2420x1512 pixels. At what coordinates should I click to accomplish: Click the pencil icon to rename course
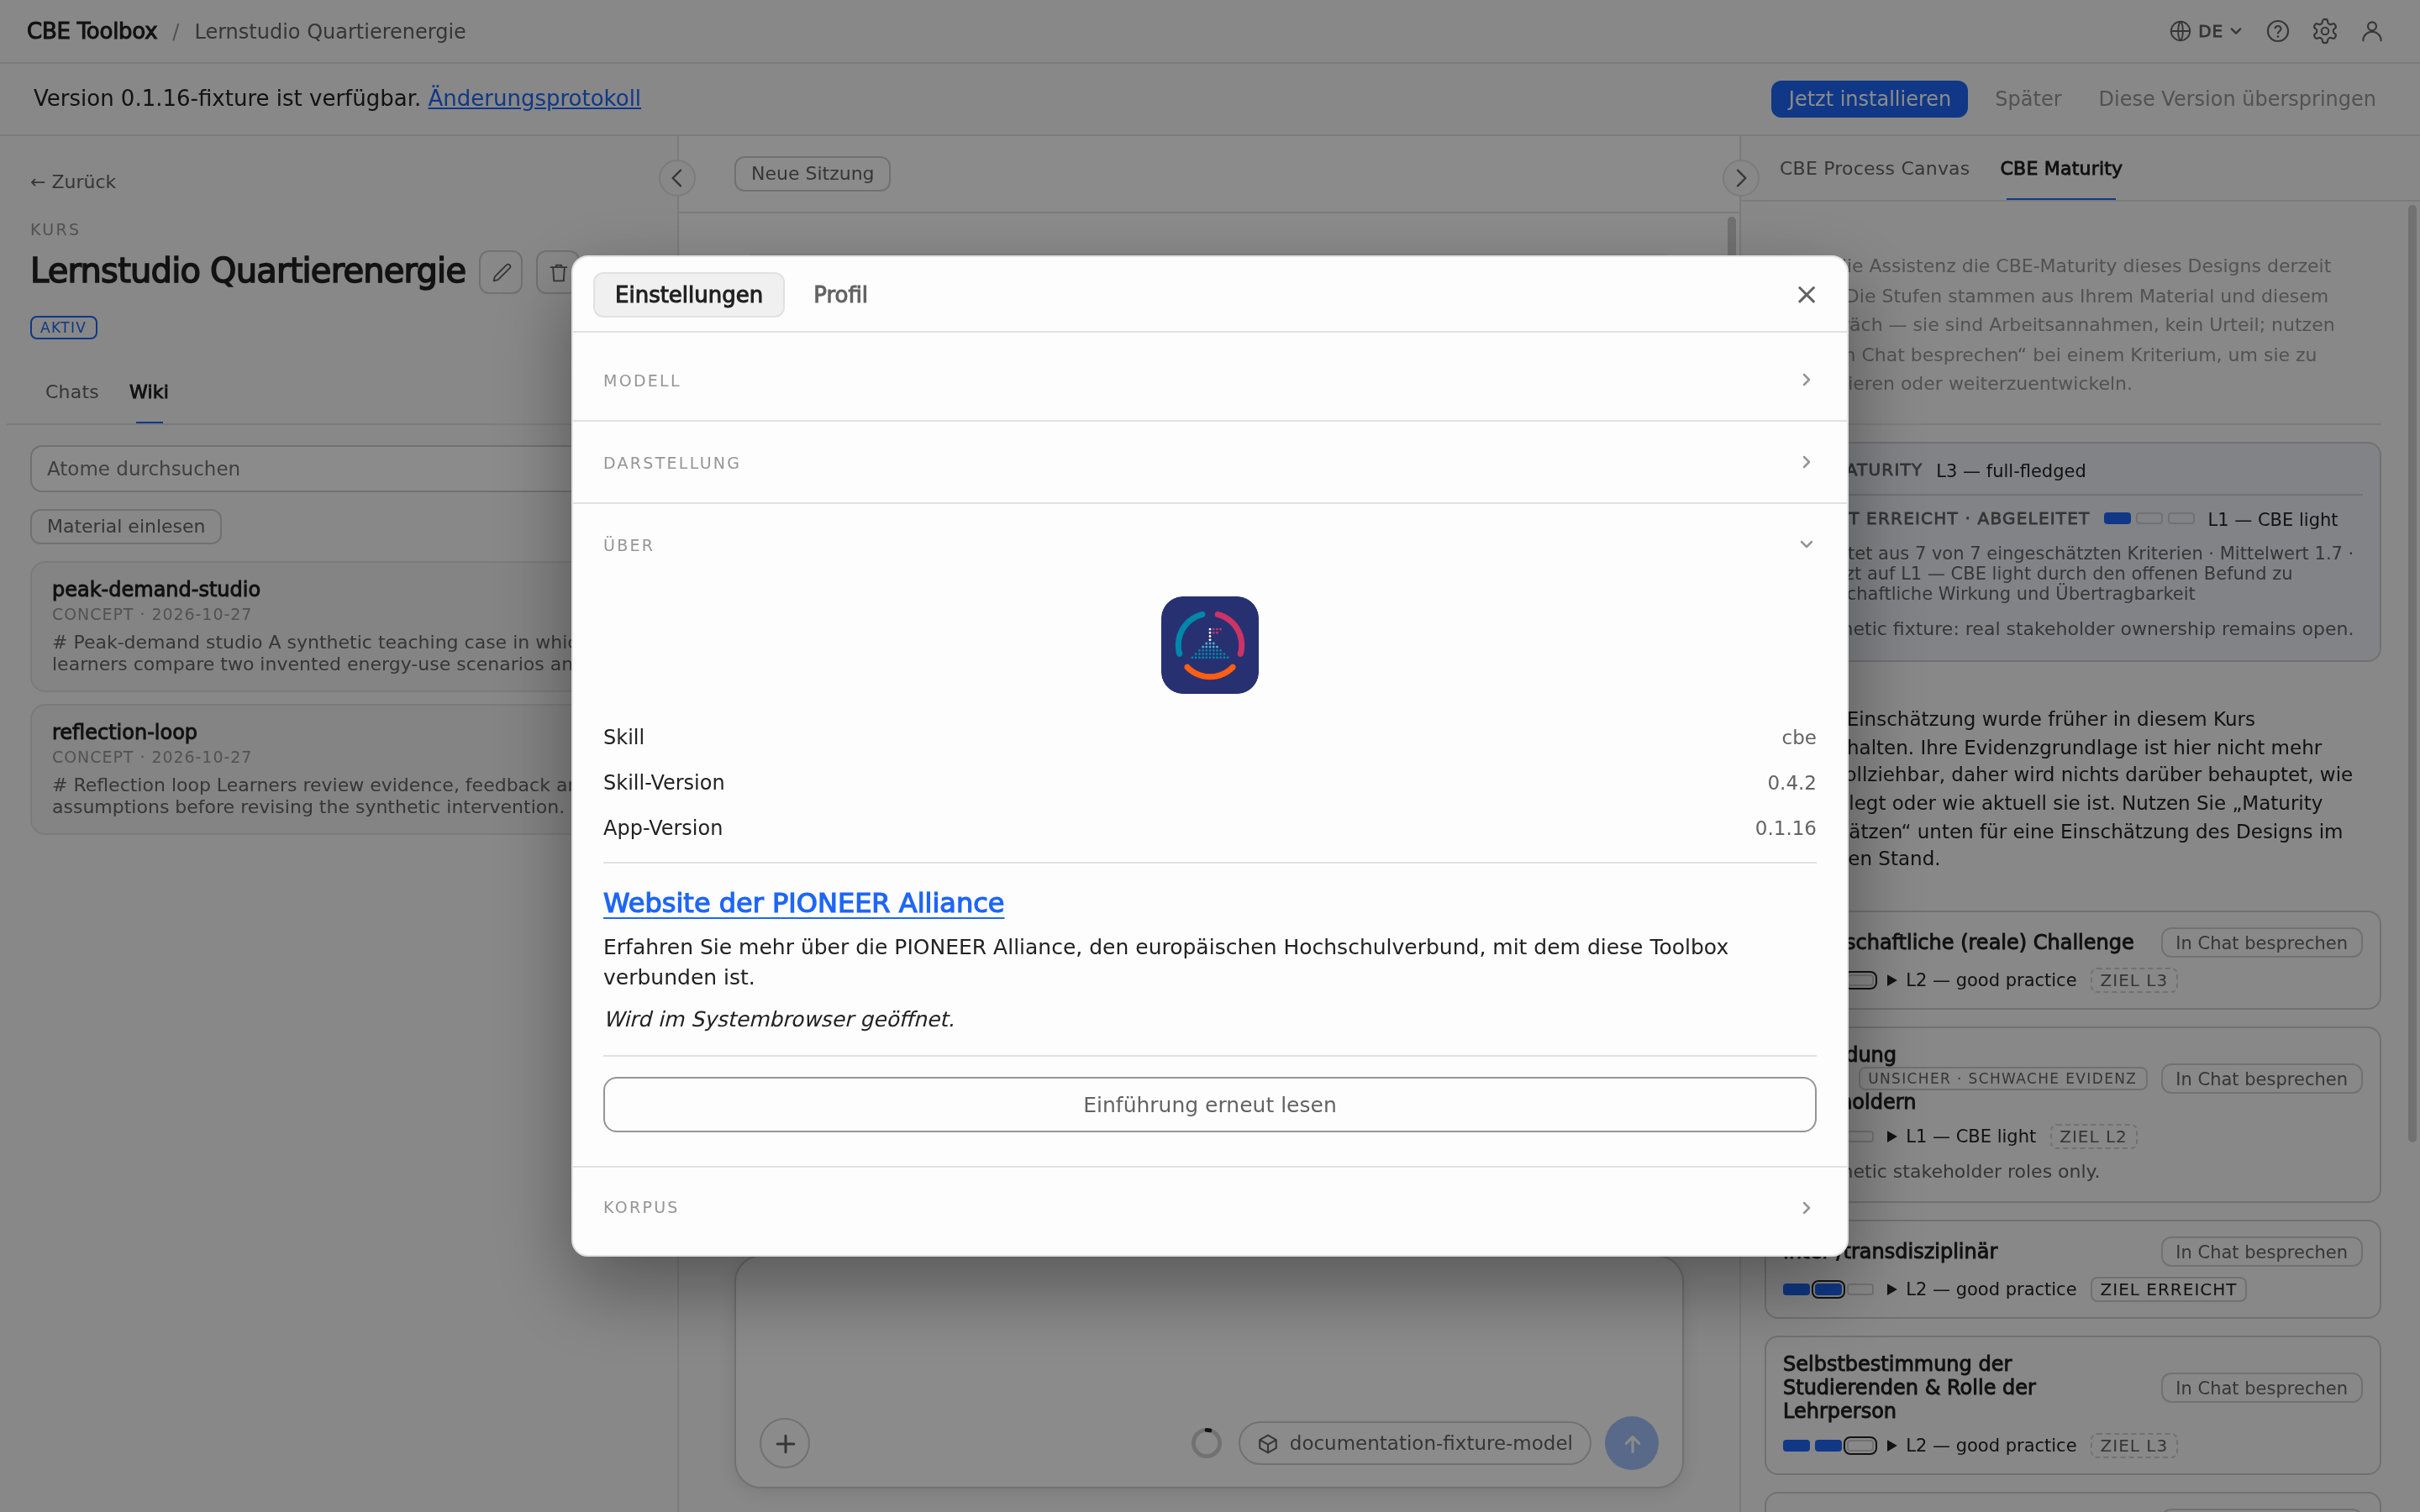[x=501, y=272]
